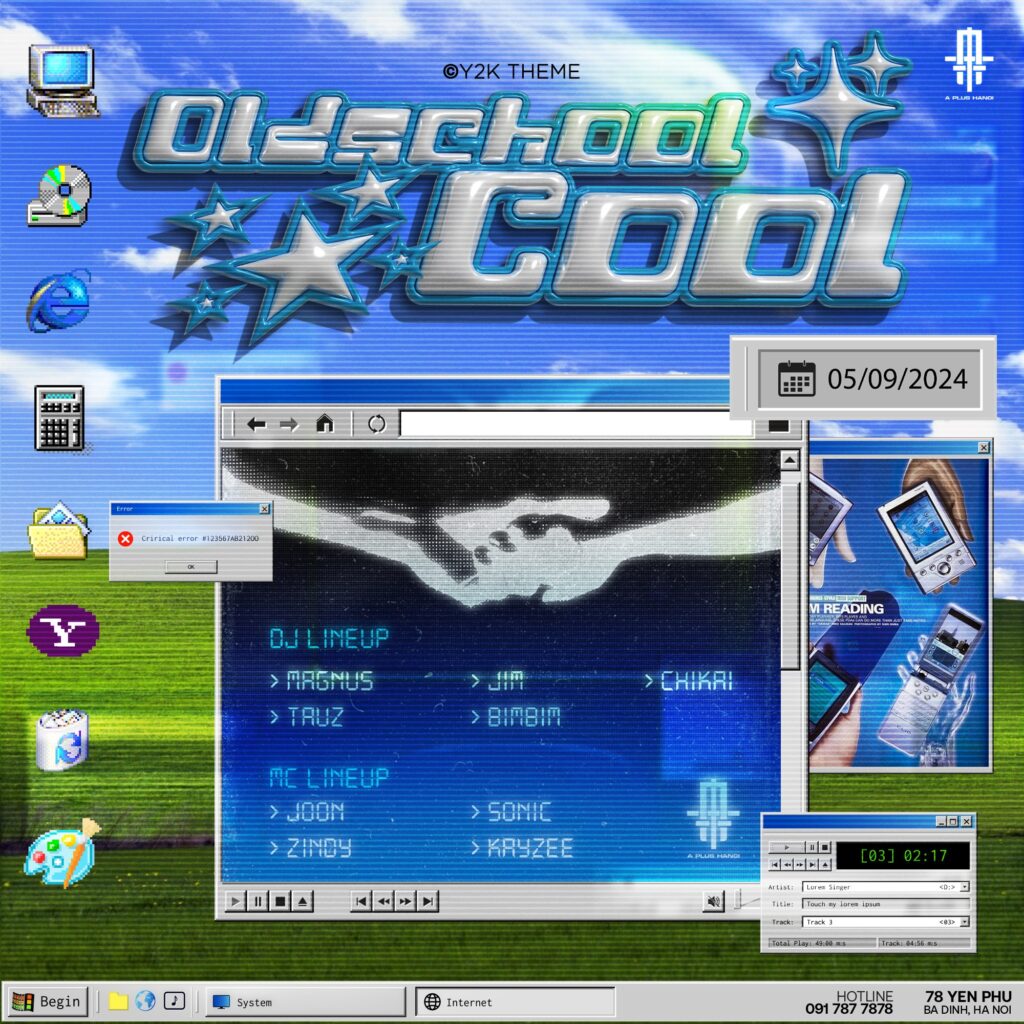Image resolution: width=1024 pixels, height=1024 pixels.
Task: Select CHIKAI in the DJ lineup
Action: 697,681
